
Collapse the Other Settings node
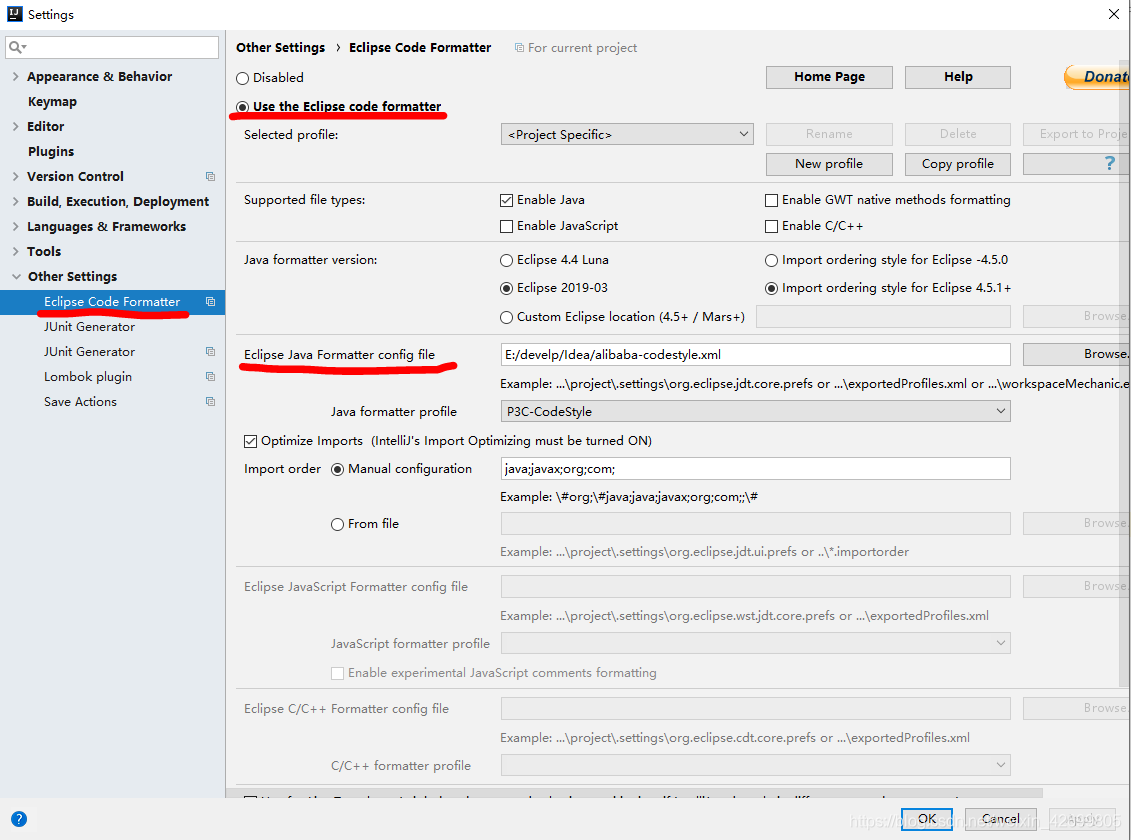(x=16, y=277)
